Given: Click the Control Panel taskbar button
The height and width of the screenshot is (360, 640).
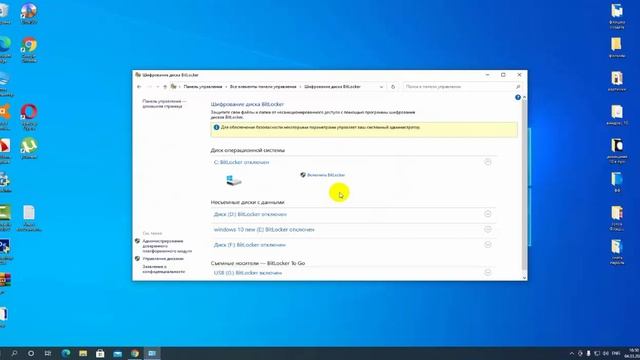Looking at the screenshot, I should coord(152,353).
